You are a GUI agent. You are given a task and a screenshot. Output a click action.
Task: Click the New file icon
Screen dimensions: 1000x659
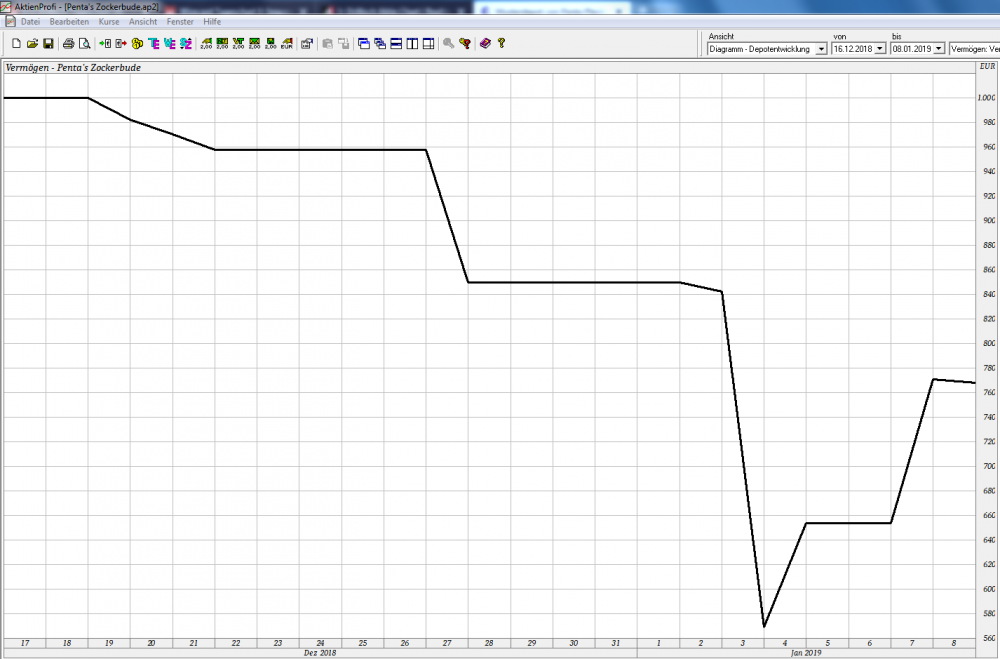pyautogui.click(x=17, y=43)
